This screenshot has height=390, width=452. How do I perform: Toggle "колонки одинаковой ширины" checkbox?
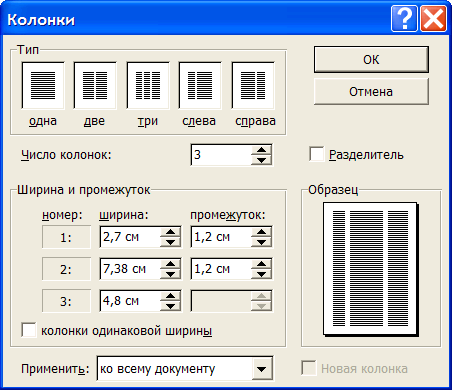[29, 330]
